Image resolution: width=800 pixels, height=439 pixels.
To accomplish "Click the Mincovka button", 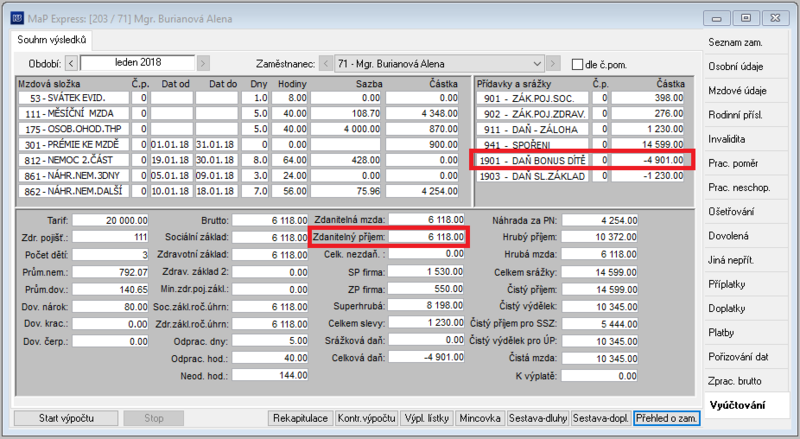I will click(480, 418).
